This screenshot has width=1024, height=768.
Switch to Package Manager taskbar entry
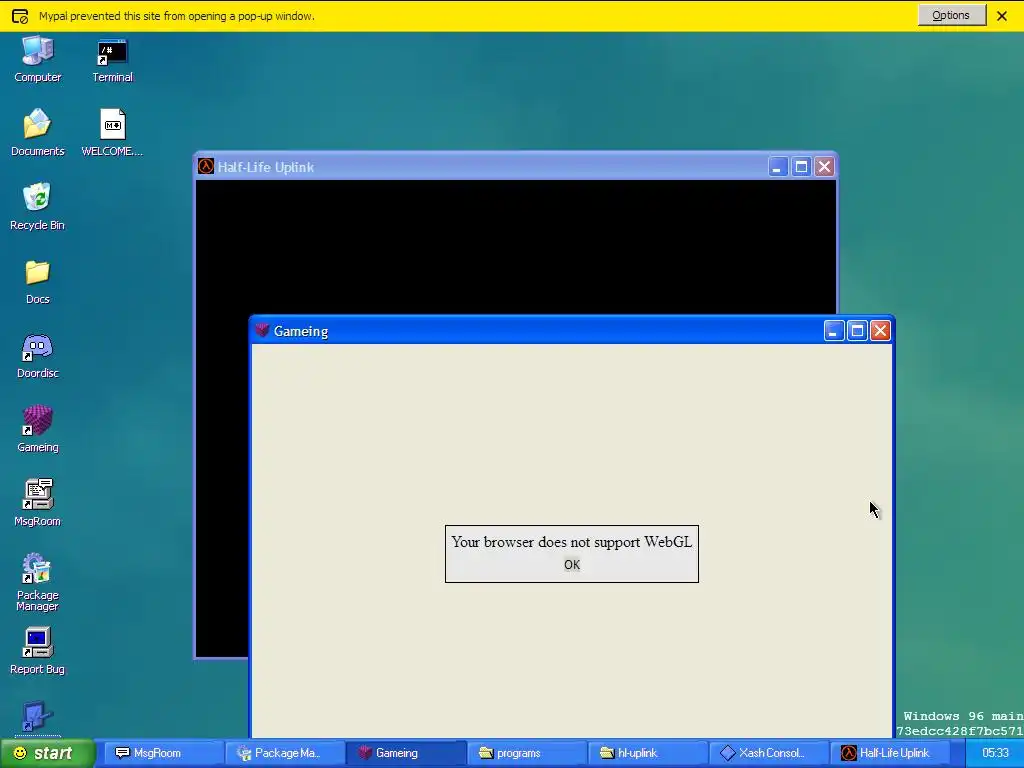[283, 753]
